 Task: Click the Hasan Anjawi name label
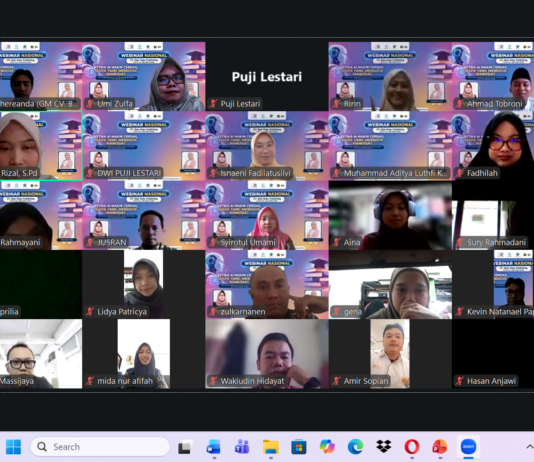click(491, 381)
